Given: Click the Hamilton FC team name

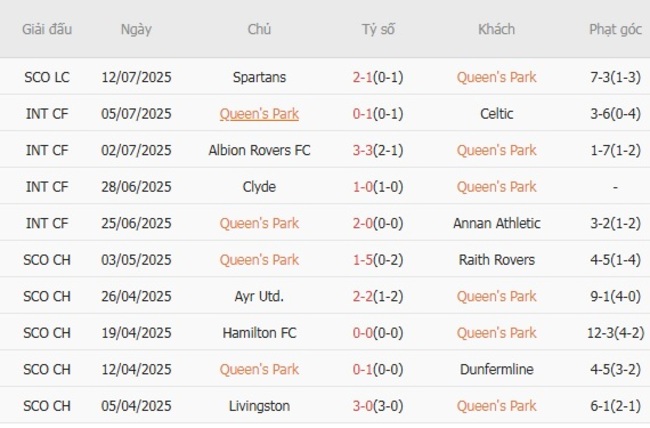Looking at the screenshot, I should pyautogui.click(x=259, y=333).
